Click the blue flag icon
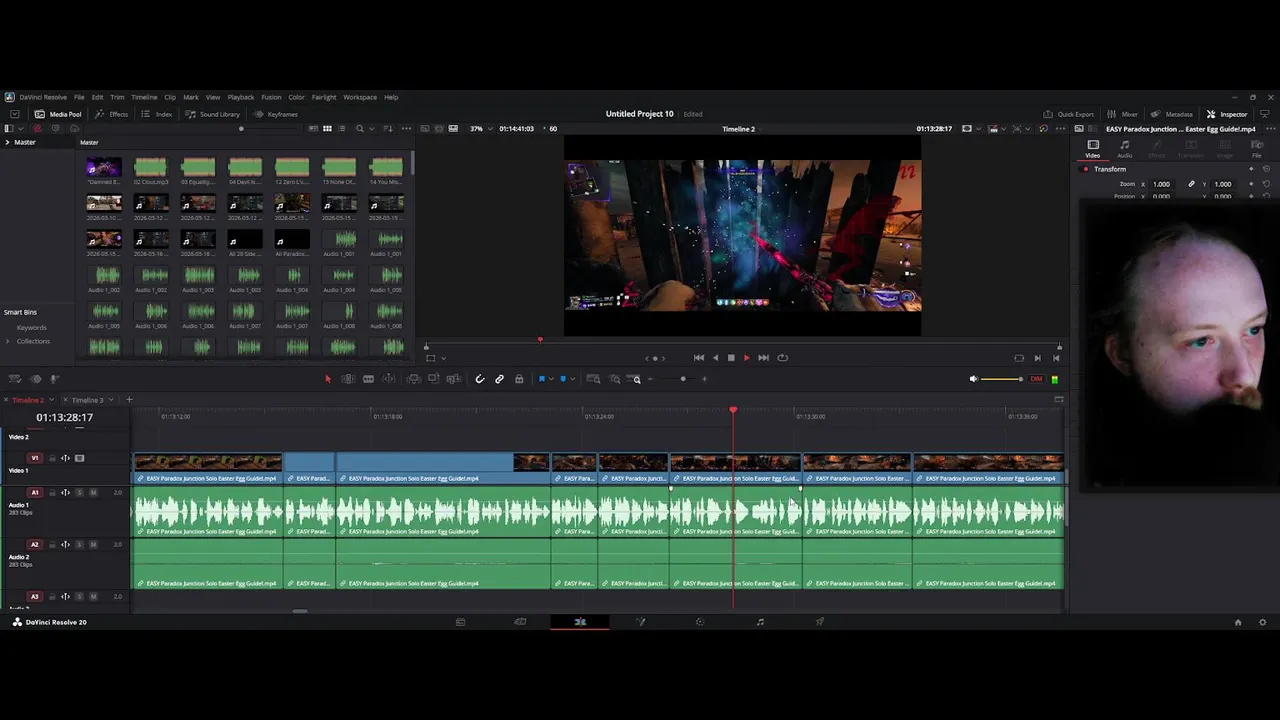 pos(542,379)
